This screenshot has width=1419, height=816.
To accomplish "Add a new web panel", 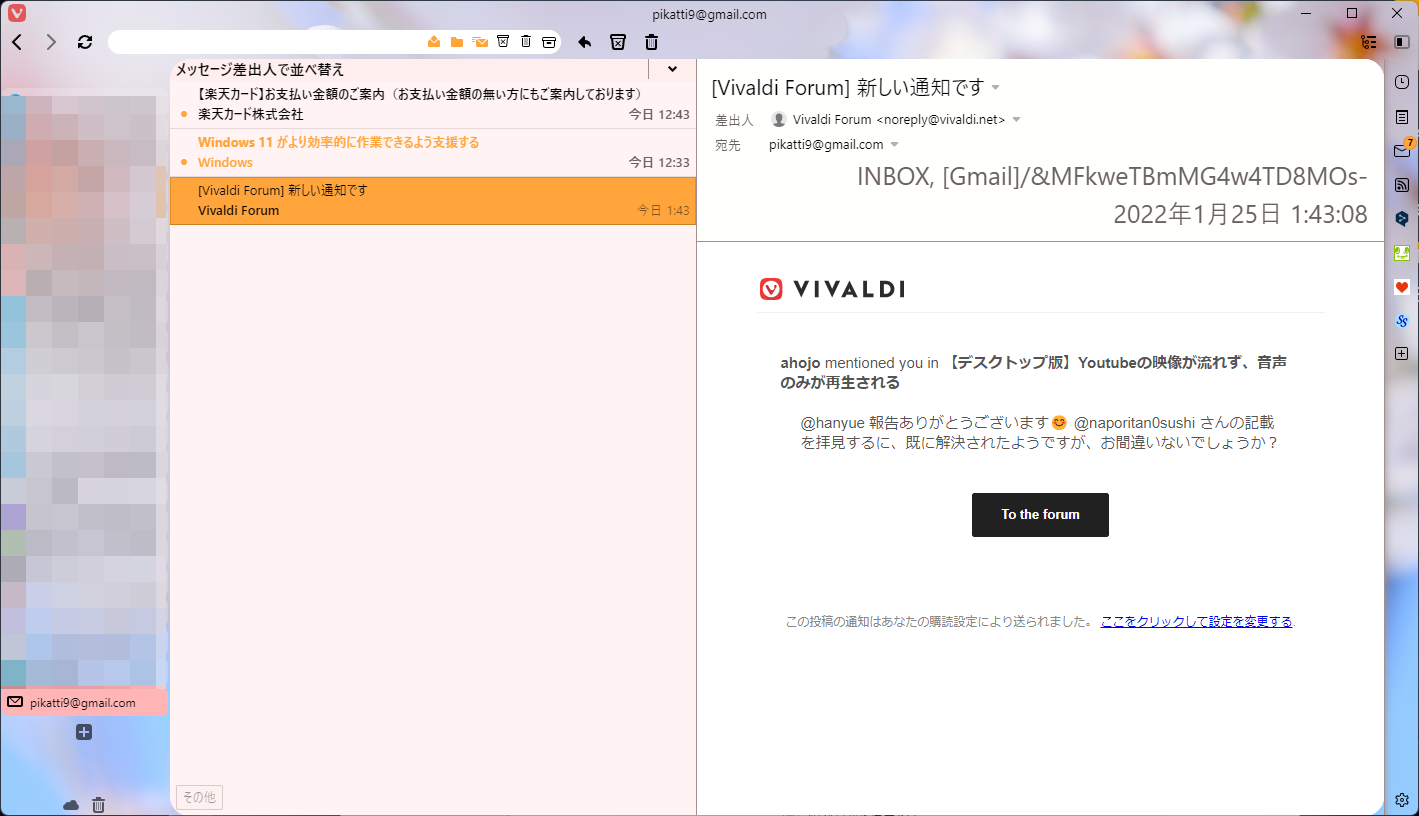I will (1402, 354).
